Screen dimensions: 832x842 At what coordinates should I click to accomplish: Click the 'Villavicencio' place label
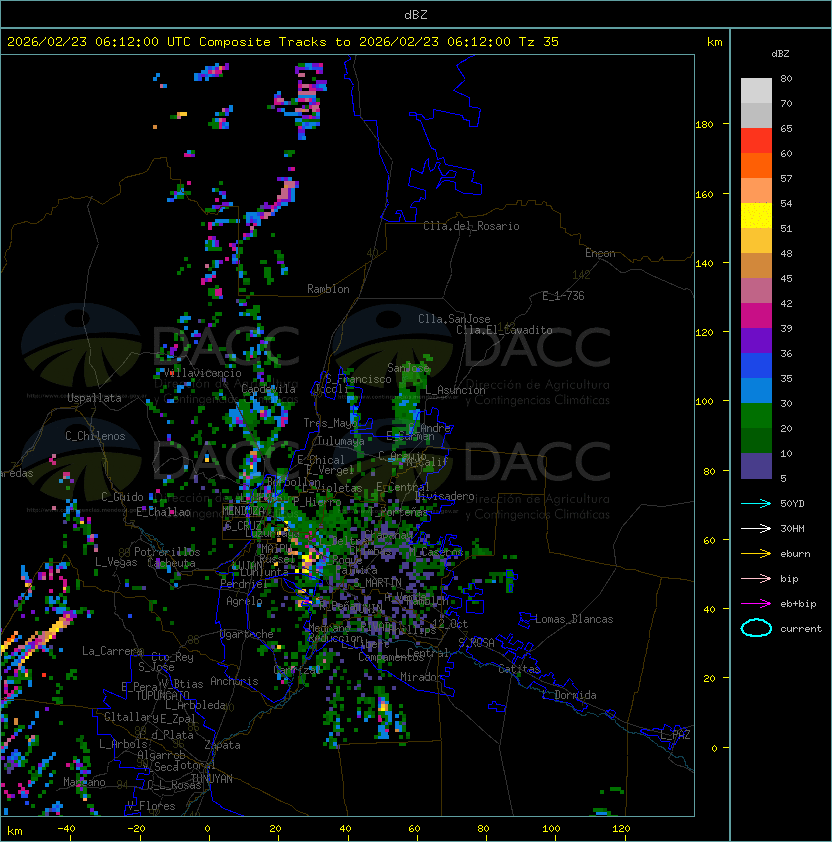pos(202,373)
